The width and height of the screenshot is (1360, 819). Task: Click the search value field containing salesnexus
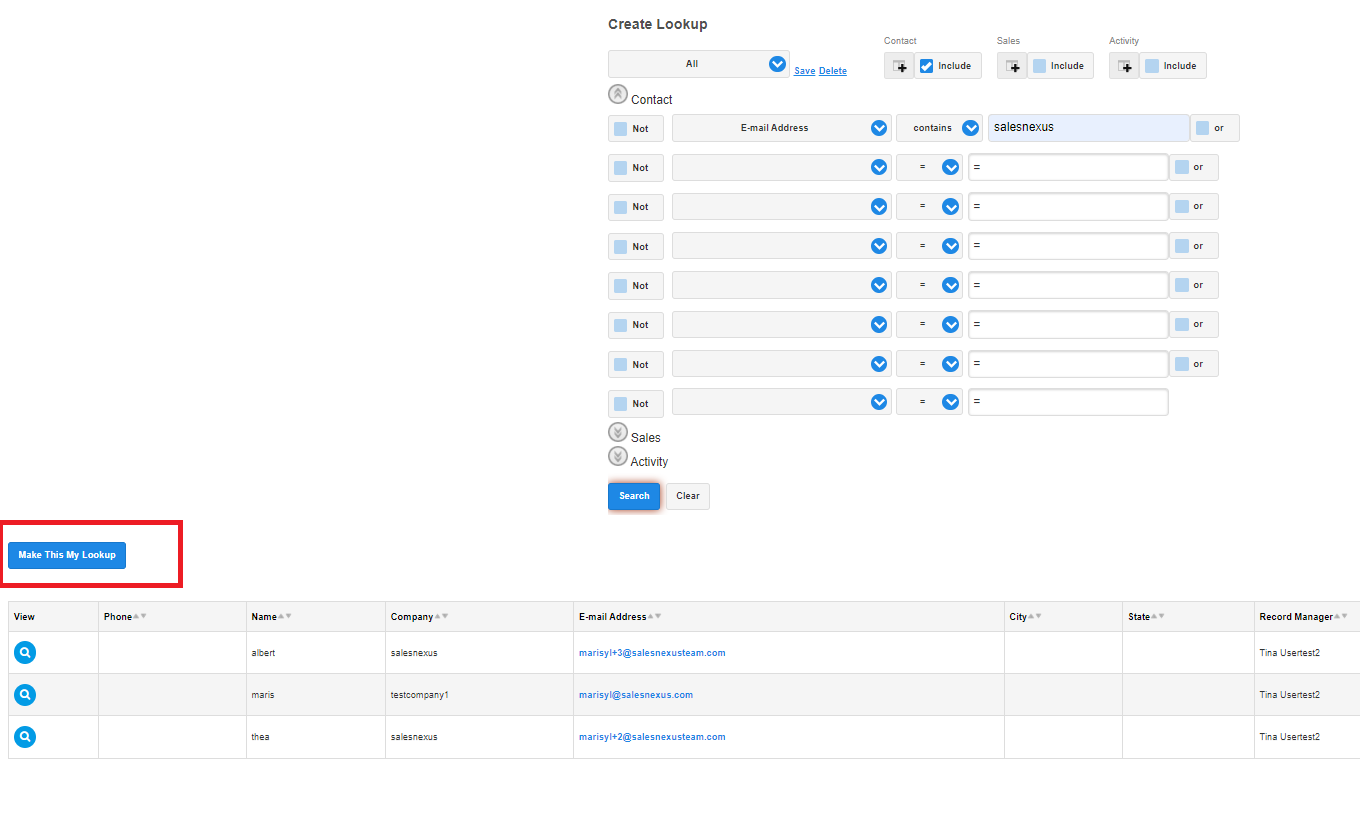1088,128
